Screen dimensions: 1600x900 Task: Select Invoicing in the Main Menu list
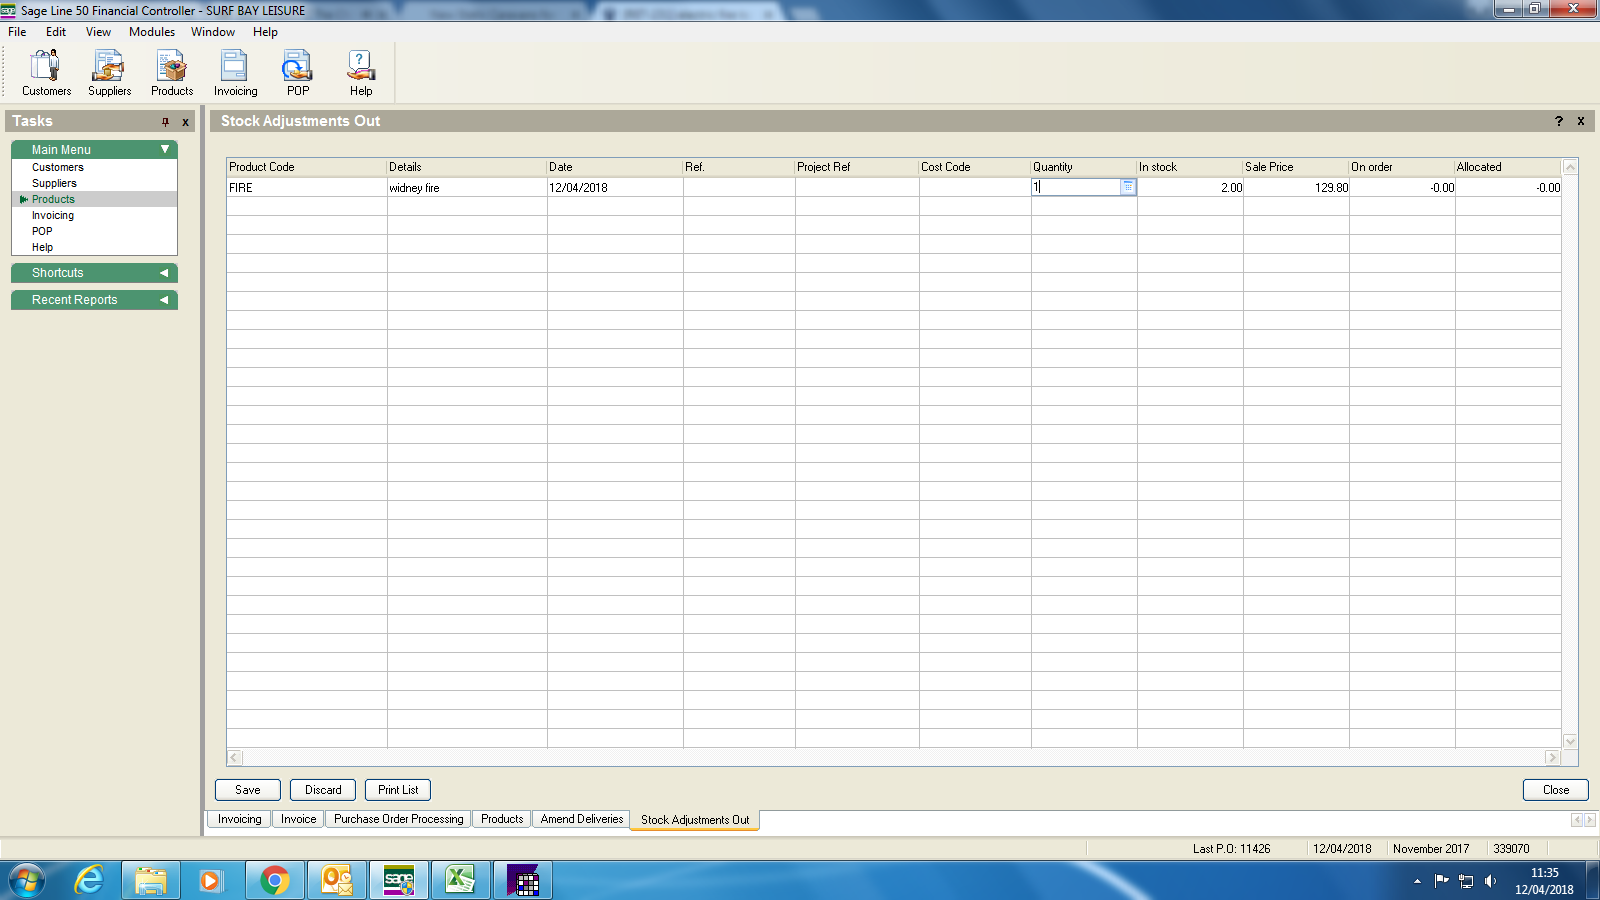coord(53,216)
